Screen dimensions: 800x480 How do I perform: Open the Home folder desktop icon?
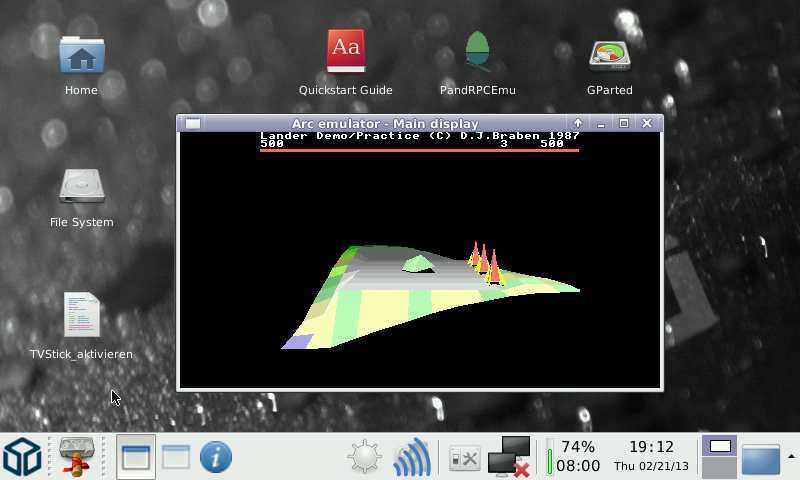pyautogui.click(x=81, y=57)
